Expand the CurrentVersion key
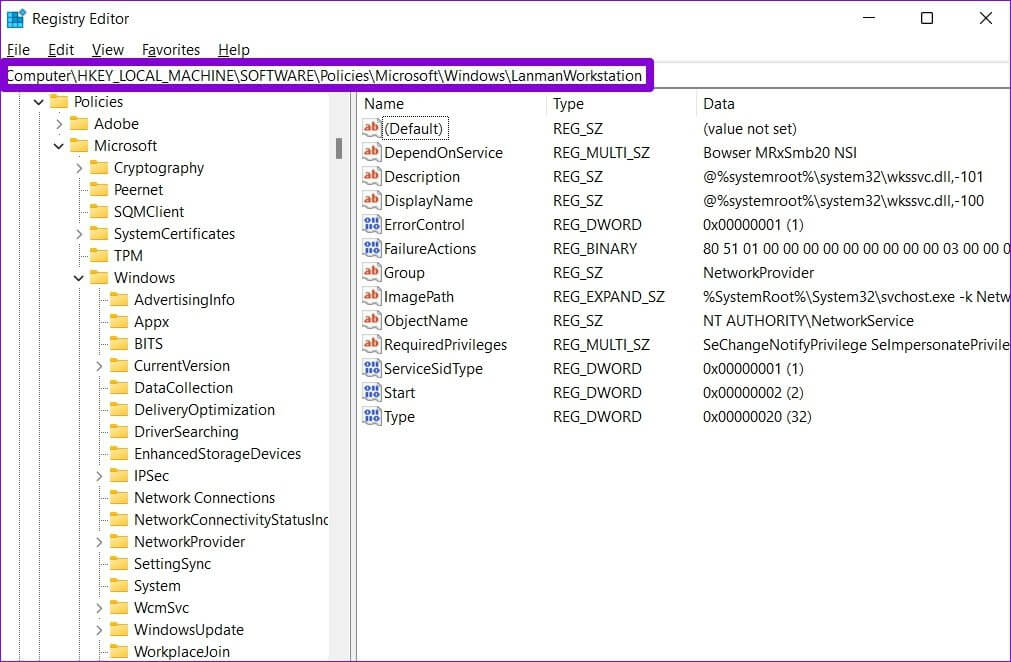 (99, 365)
